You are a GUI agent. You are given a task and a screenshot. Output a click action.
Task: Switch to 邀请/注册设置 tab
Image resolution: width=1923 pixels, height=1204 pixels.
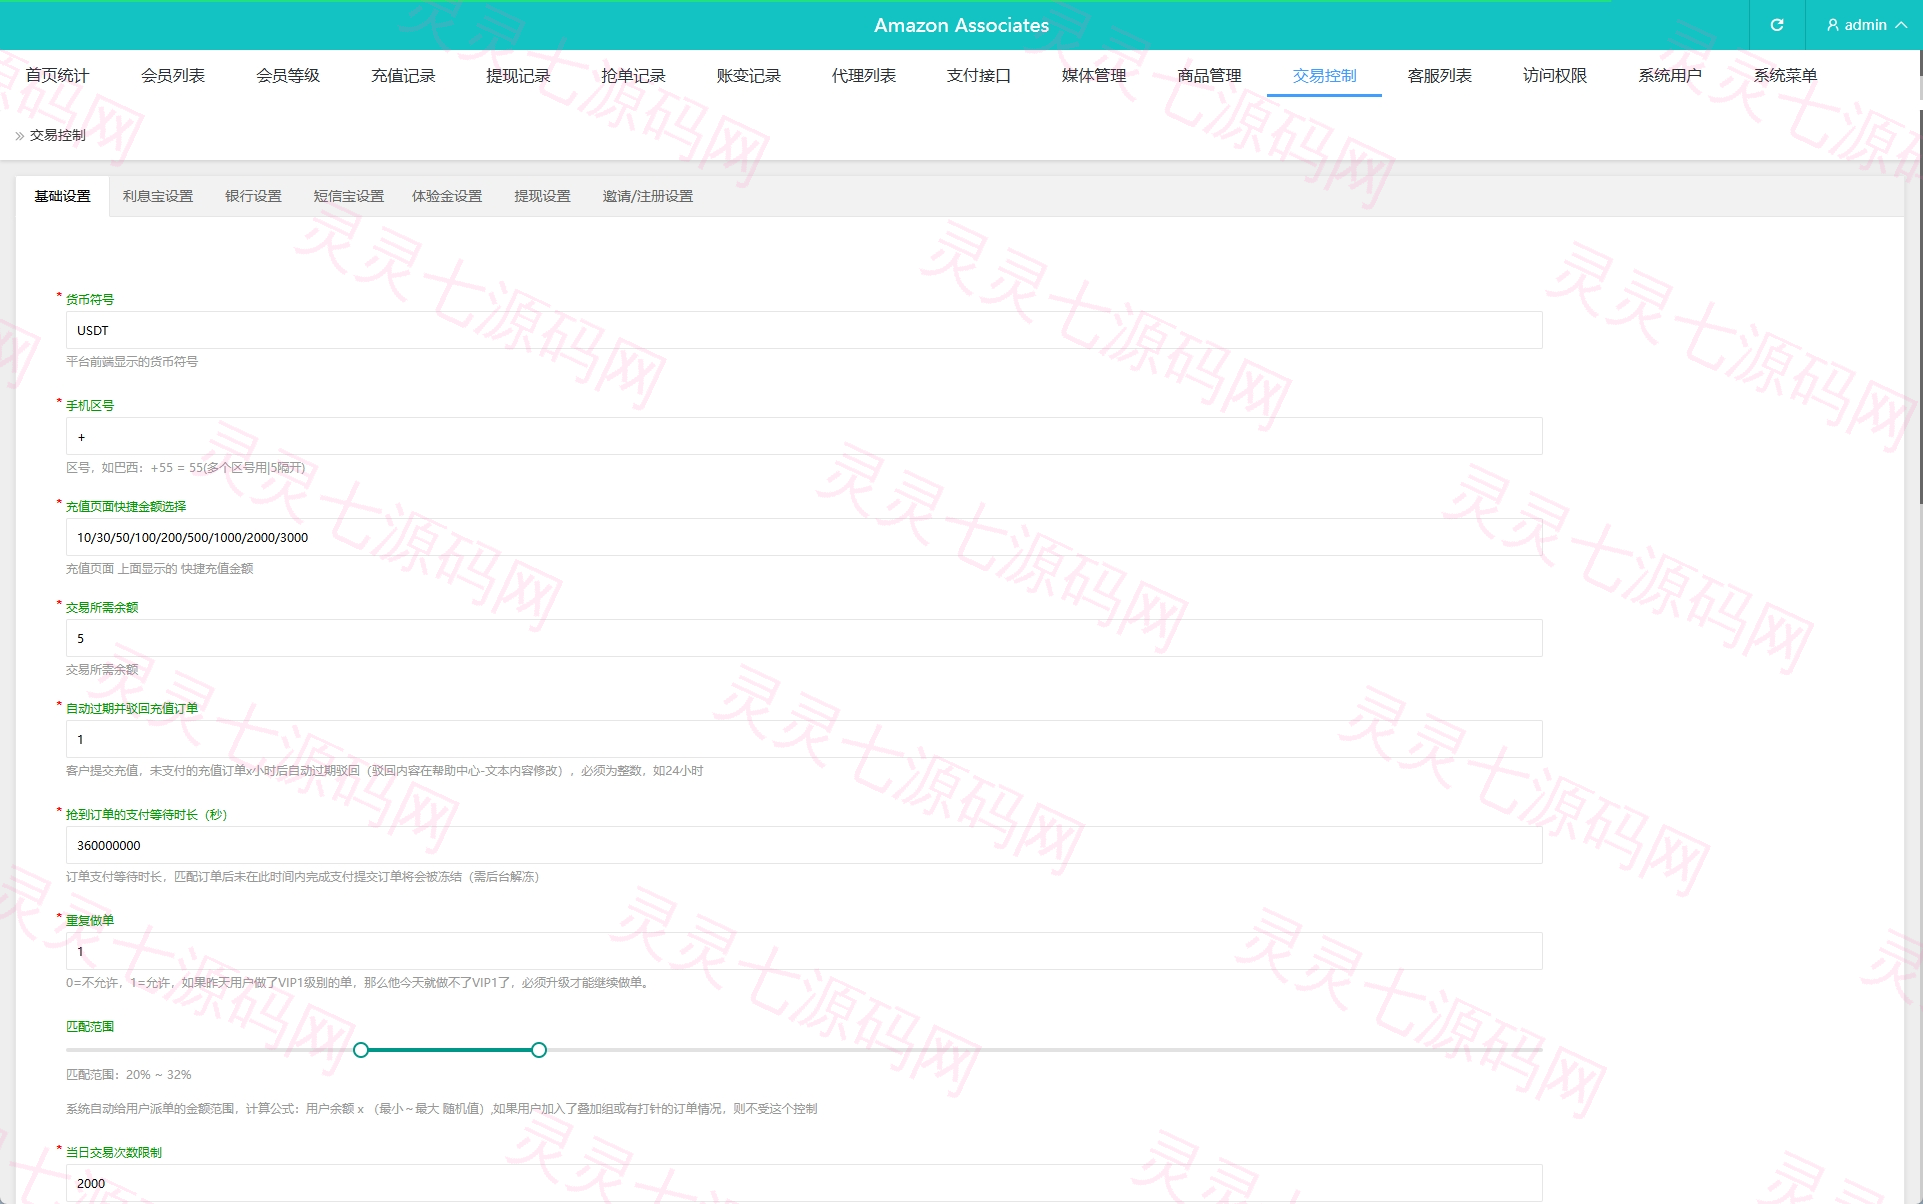[648, 196]
